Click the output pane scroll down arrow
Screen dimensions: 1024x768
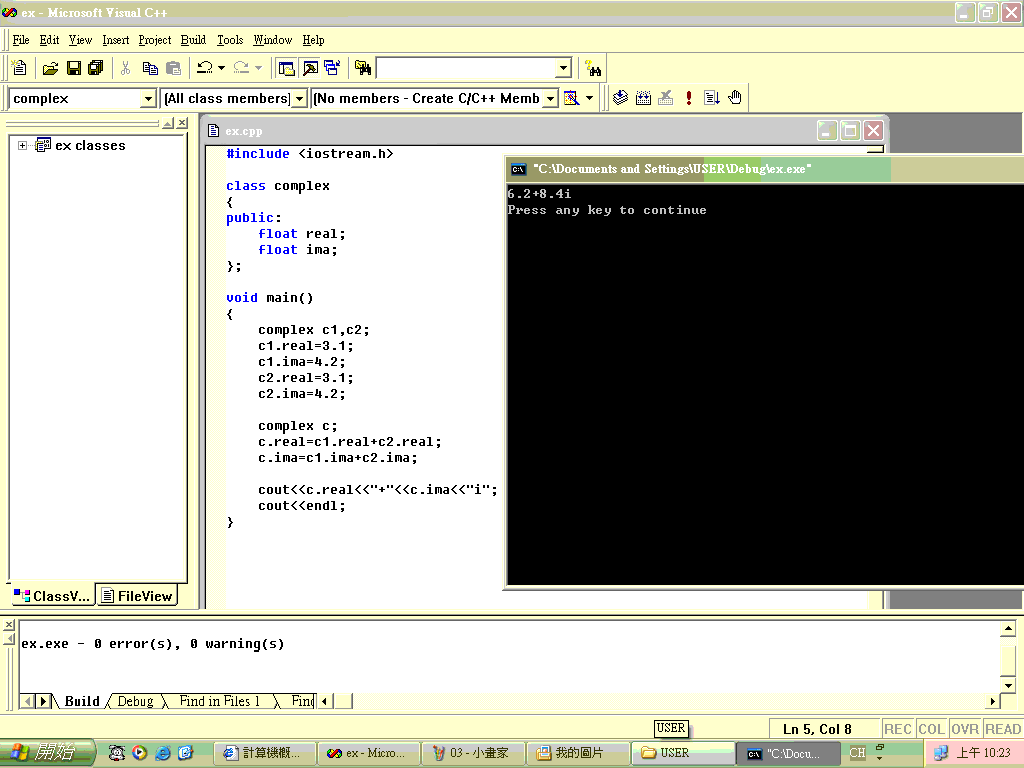(x=1008, y=686)
